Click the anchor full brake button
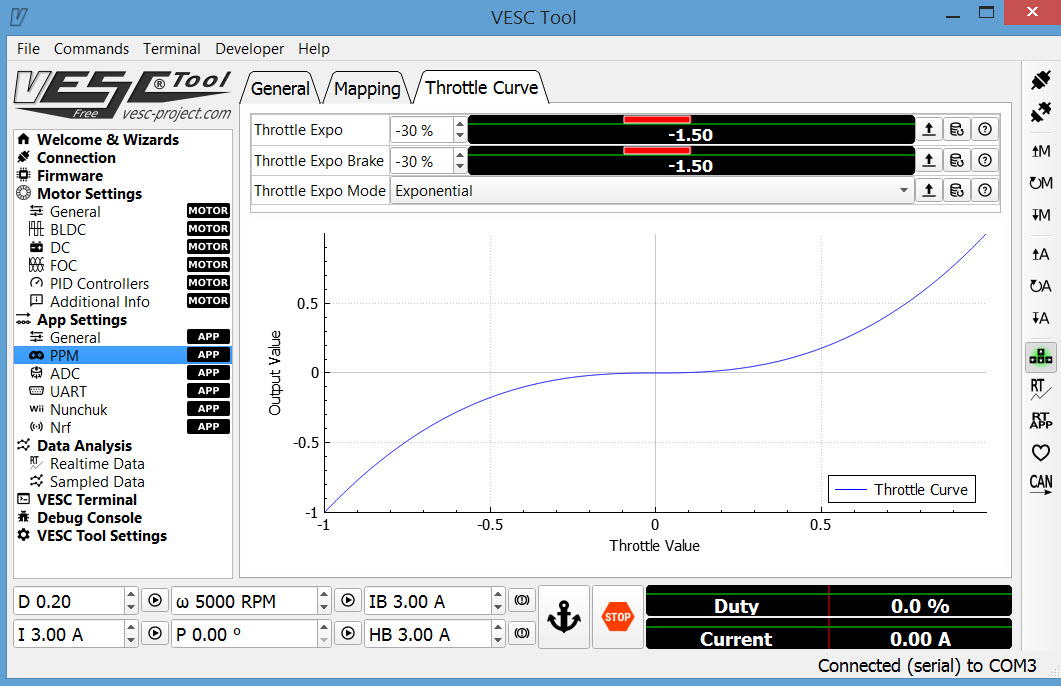This screenshot has height=686, width=1061. coord(564,617)
